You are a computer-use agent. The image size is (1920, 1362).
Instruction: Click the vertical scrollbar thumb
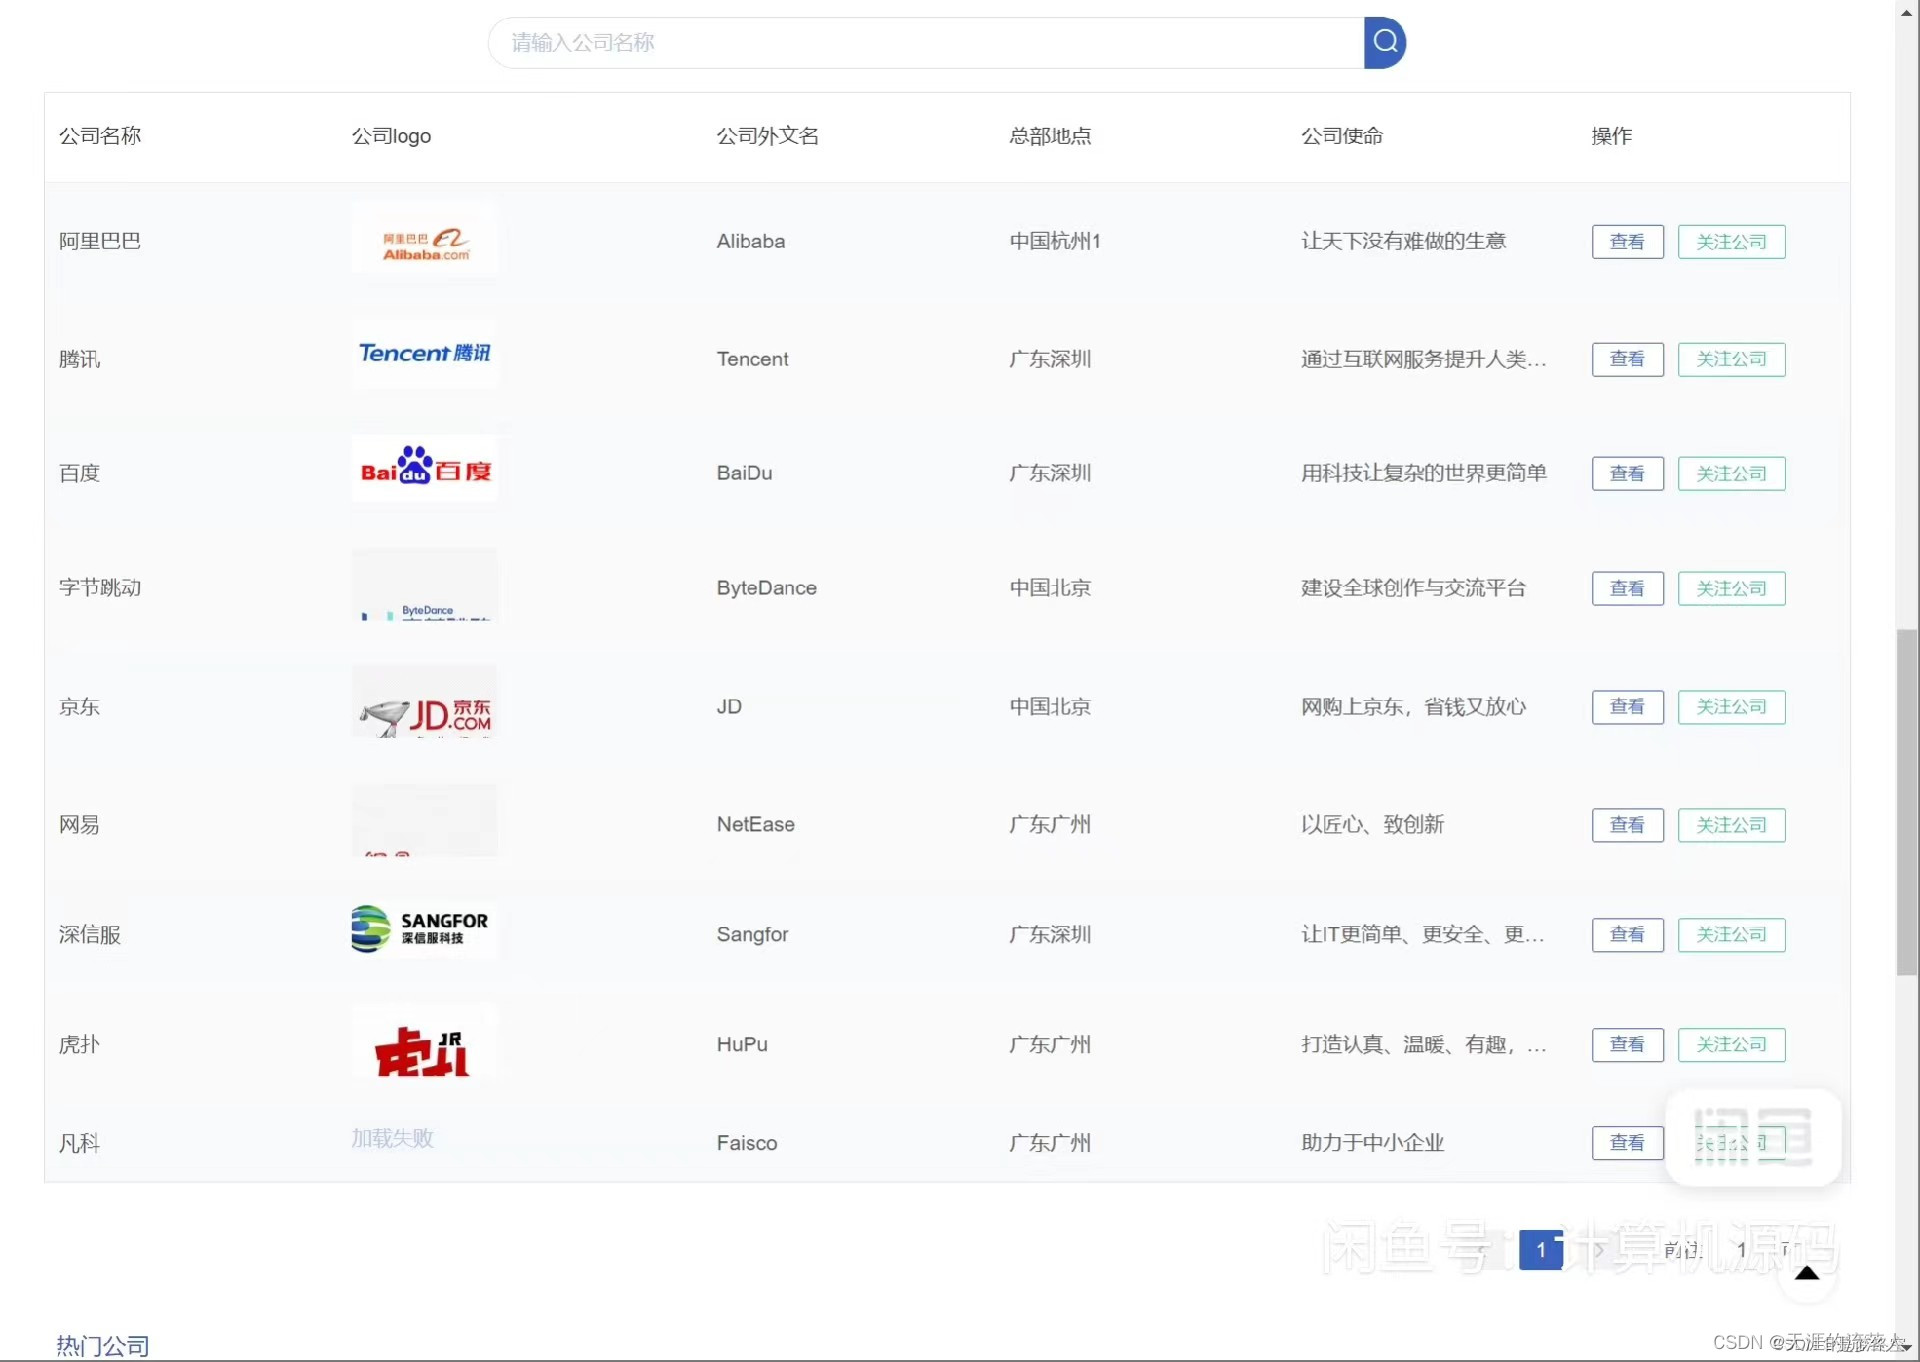pos(1906,800)
